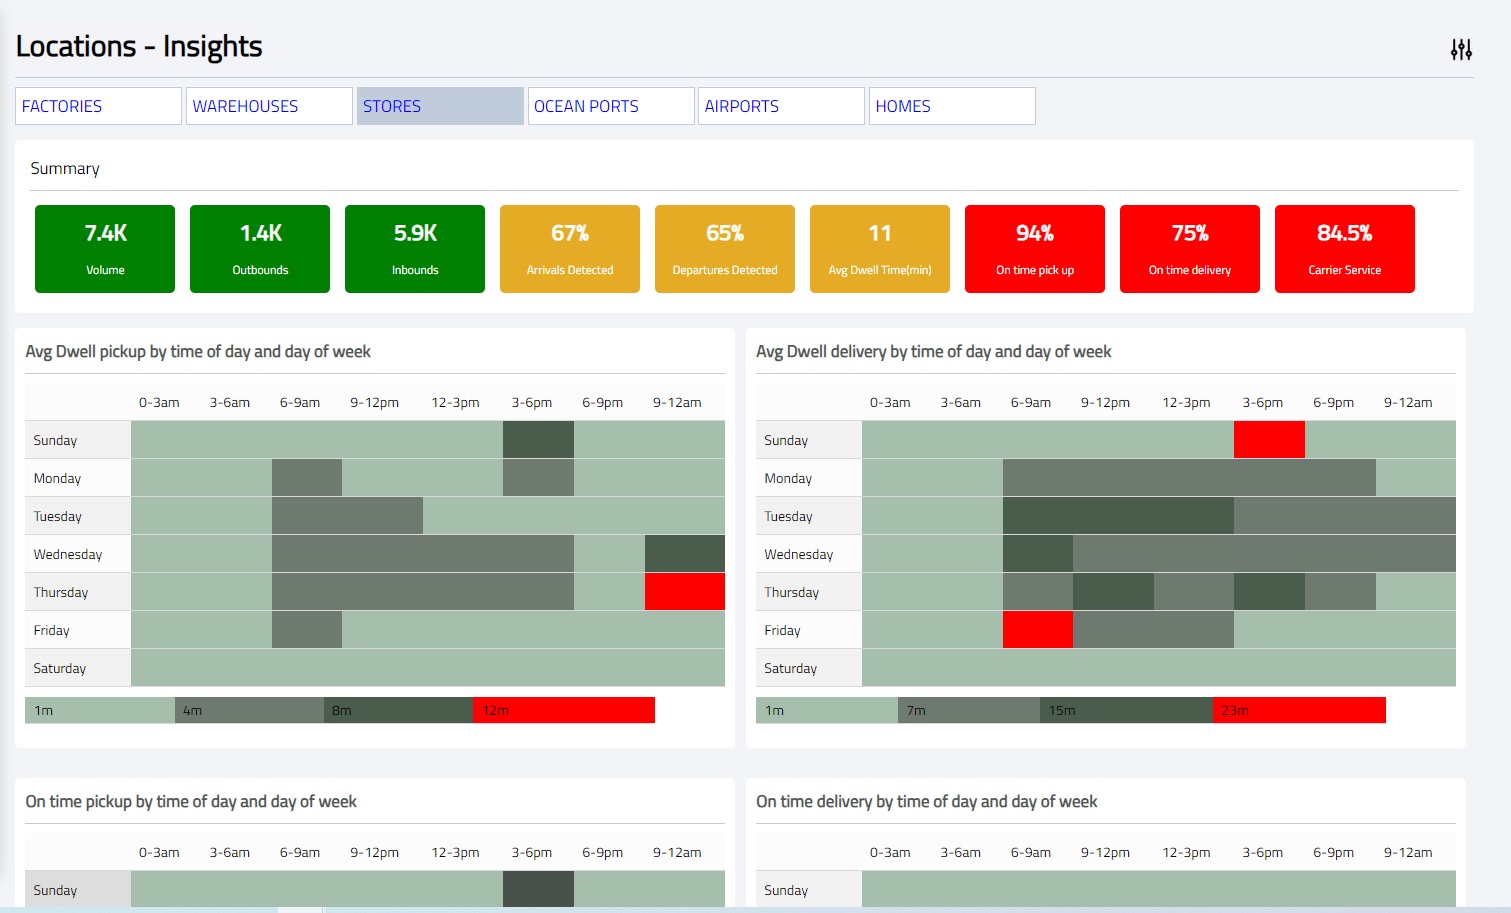Go to the AIRPORTS tab
This screenshot has height=913, width=1511.
pos(781,106)
